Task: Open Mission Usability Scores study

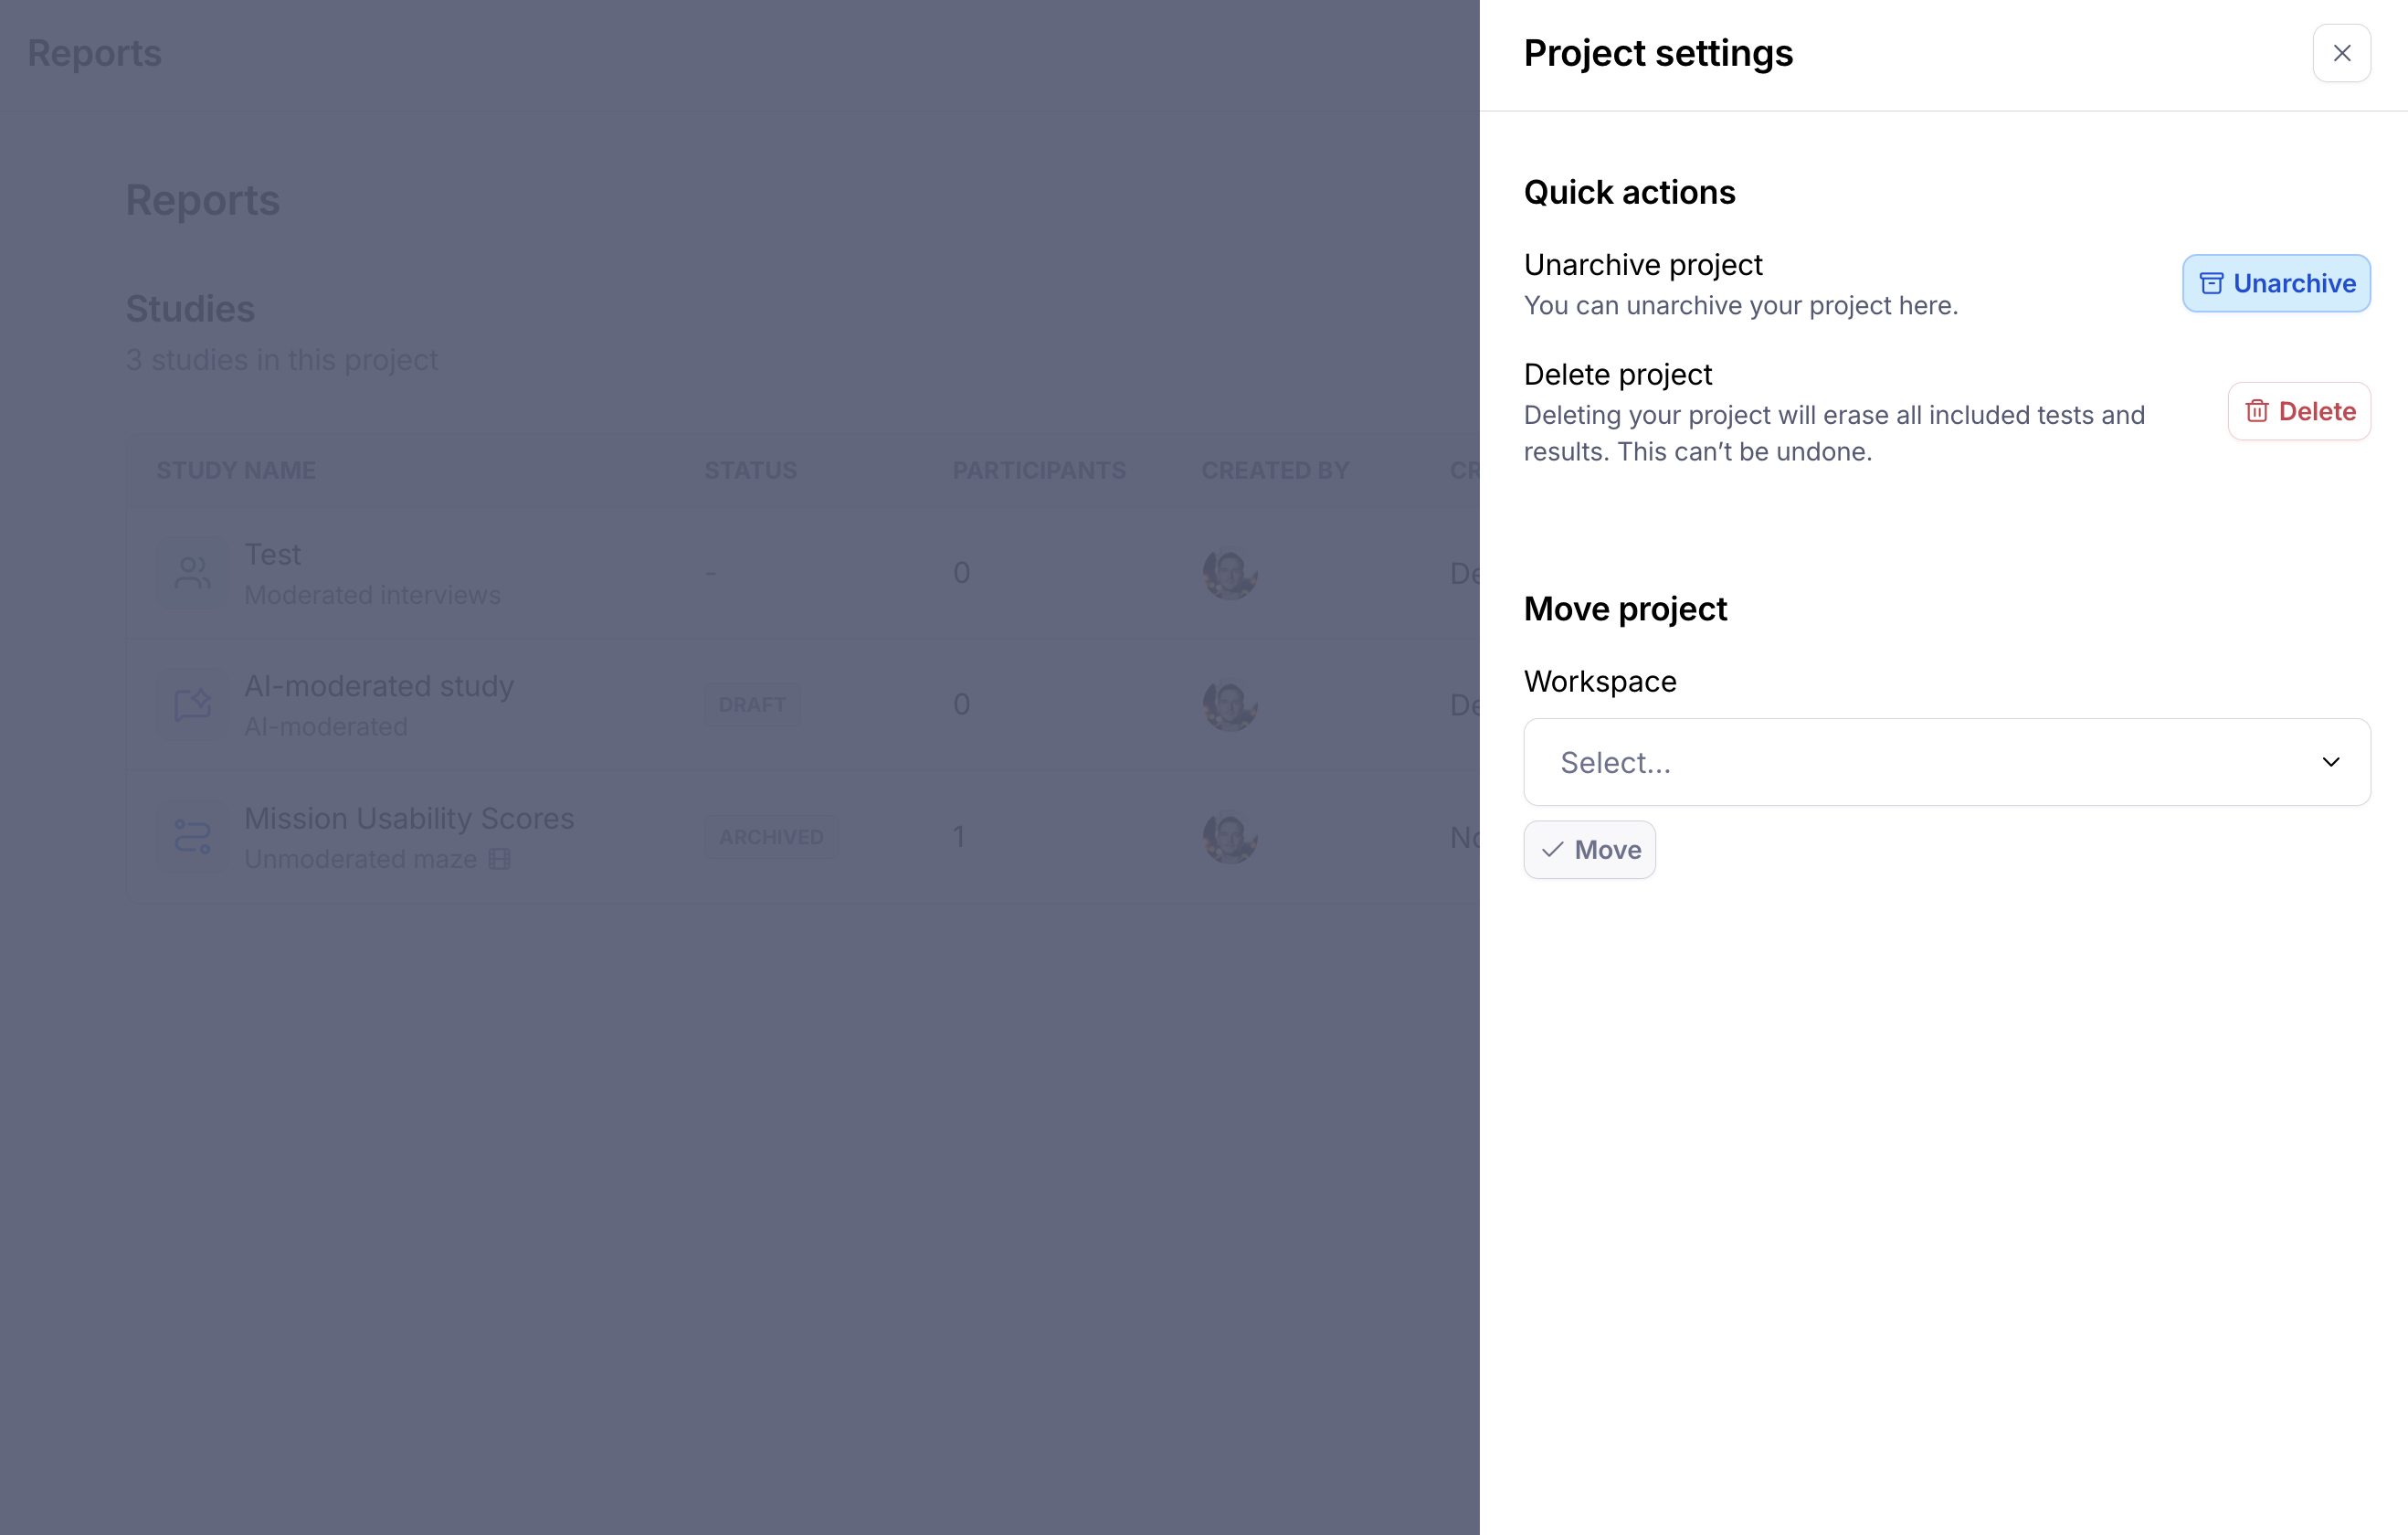Action: coord(408,819)
